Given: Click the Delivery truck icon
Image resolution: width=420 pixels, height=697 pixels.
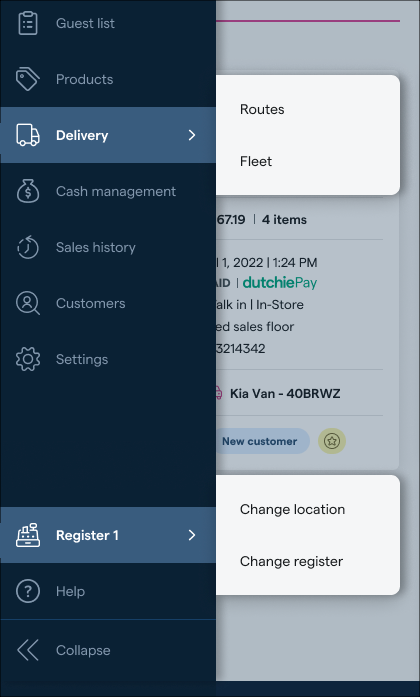Looking at the screenshot, I should point(28,135).
